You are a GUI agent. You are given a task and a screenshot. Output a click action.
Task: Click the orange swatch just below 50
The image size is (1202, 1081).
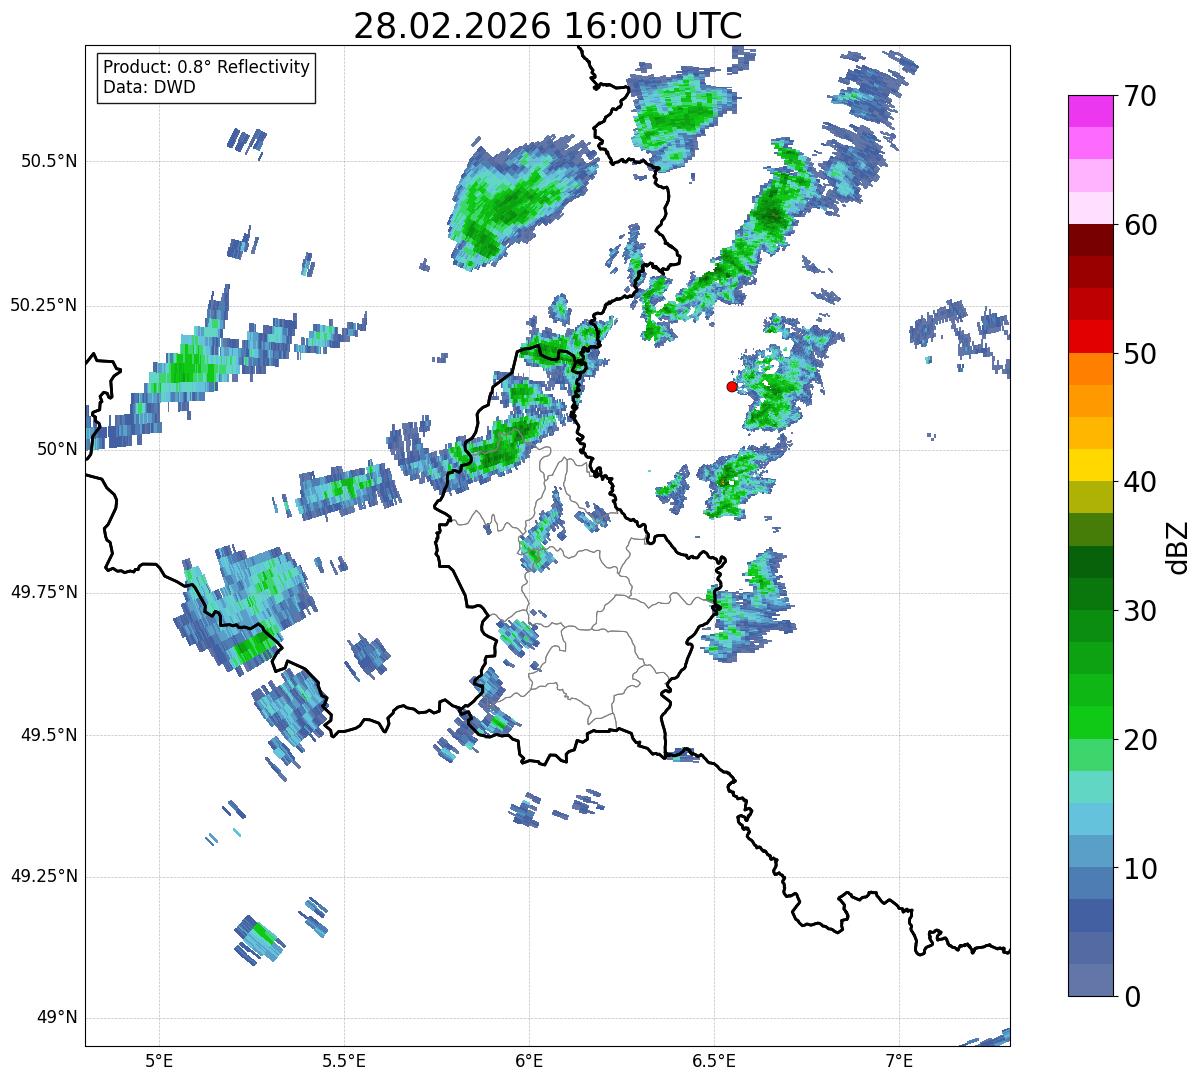(x=1090, y=369)
